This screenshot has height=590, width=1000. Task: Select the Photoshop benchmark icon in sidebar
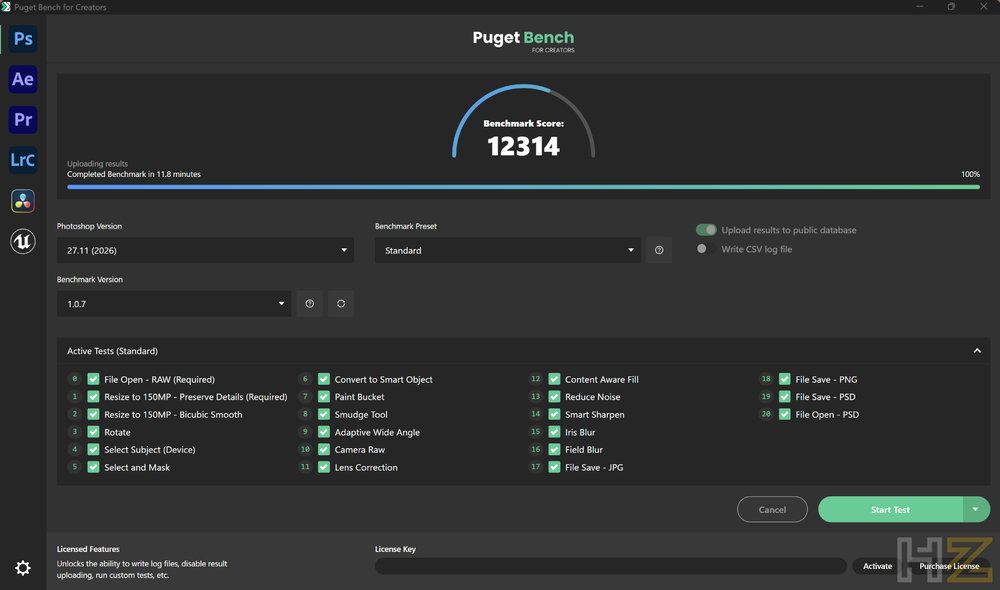23,39
